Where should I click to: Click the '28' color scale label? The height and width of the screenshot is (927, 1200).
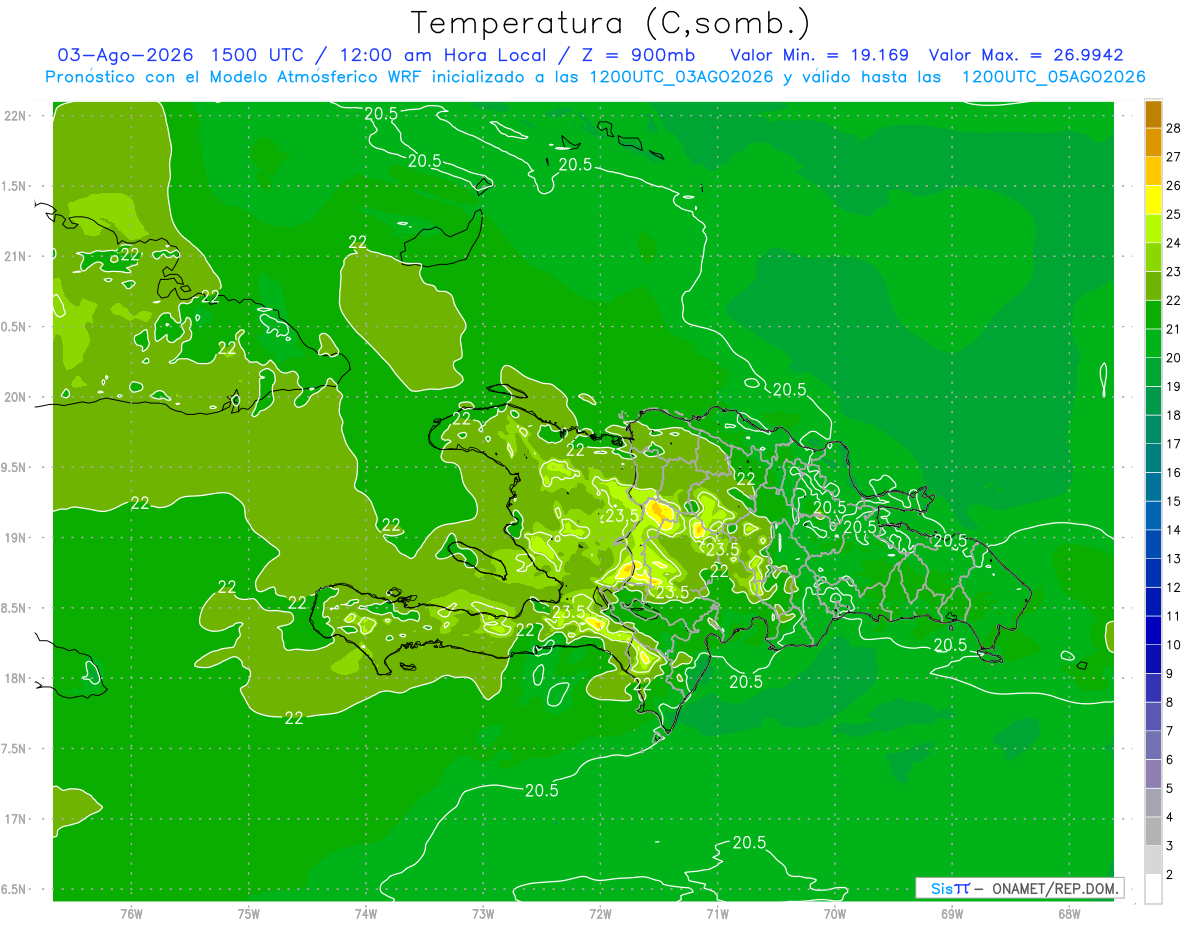coord(1174,128)
